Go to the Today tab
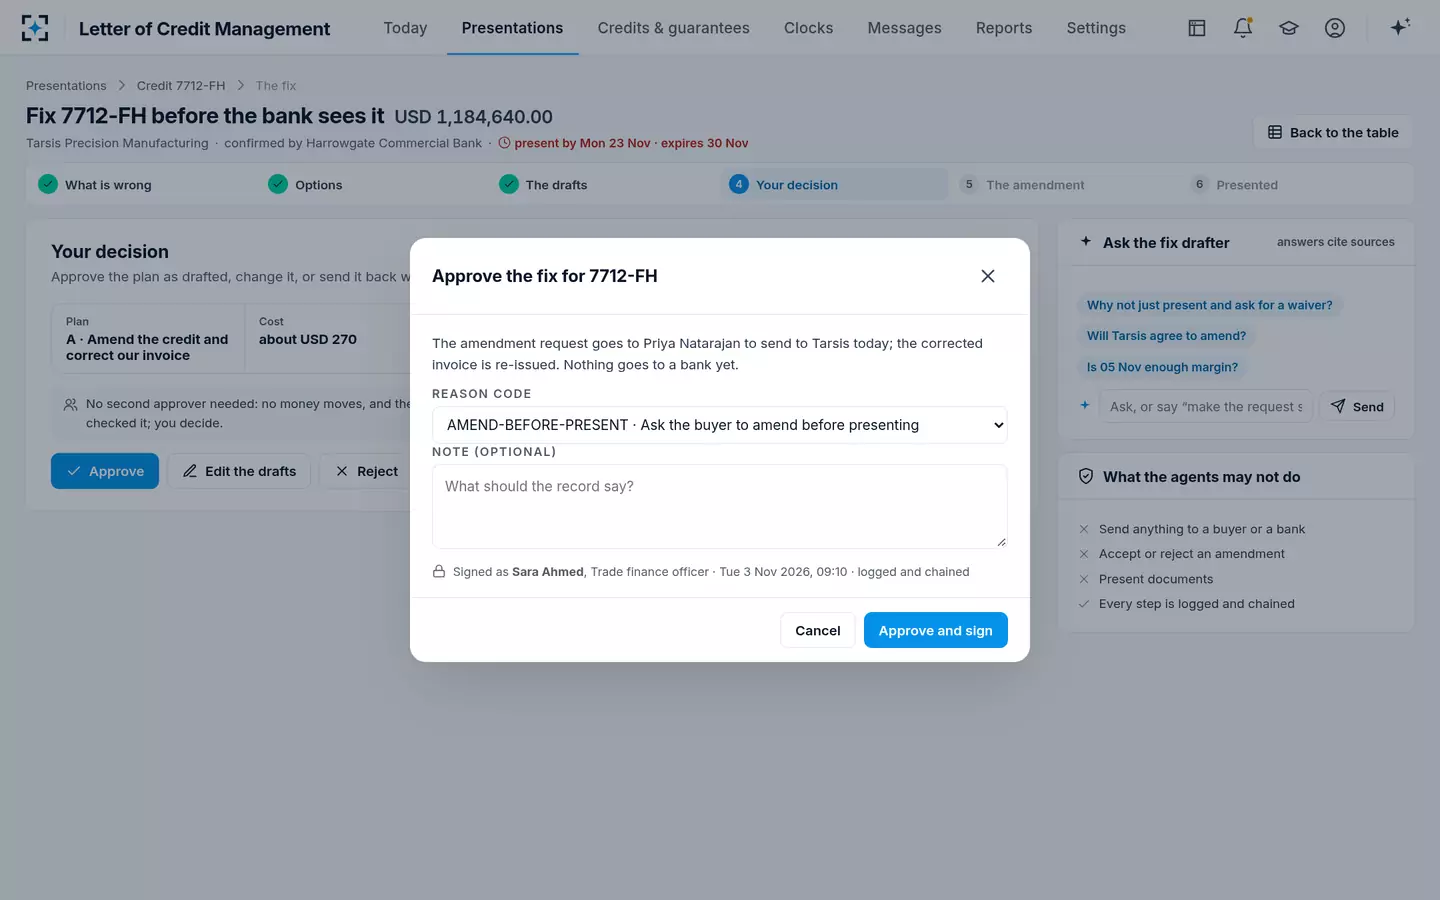The width and height of the screenshot is (1440, 900). click(x=405, y=28)
